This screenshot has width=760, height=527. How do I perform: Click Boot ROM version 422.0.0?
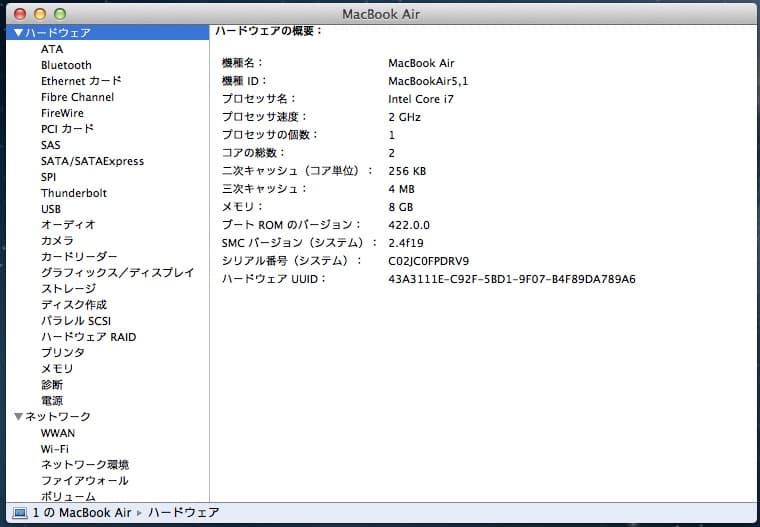click(409, 225)
